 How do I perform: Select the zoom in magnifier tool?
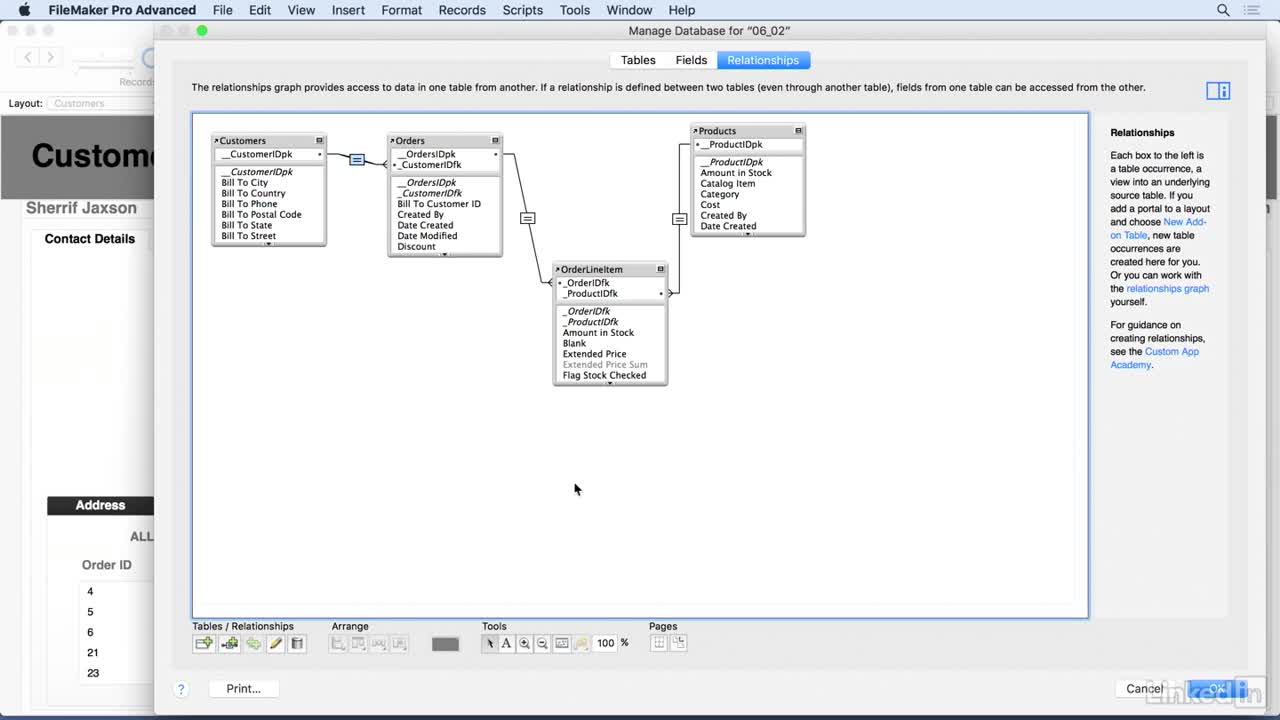coord(525,644)
